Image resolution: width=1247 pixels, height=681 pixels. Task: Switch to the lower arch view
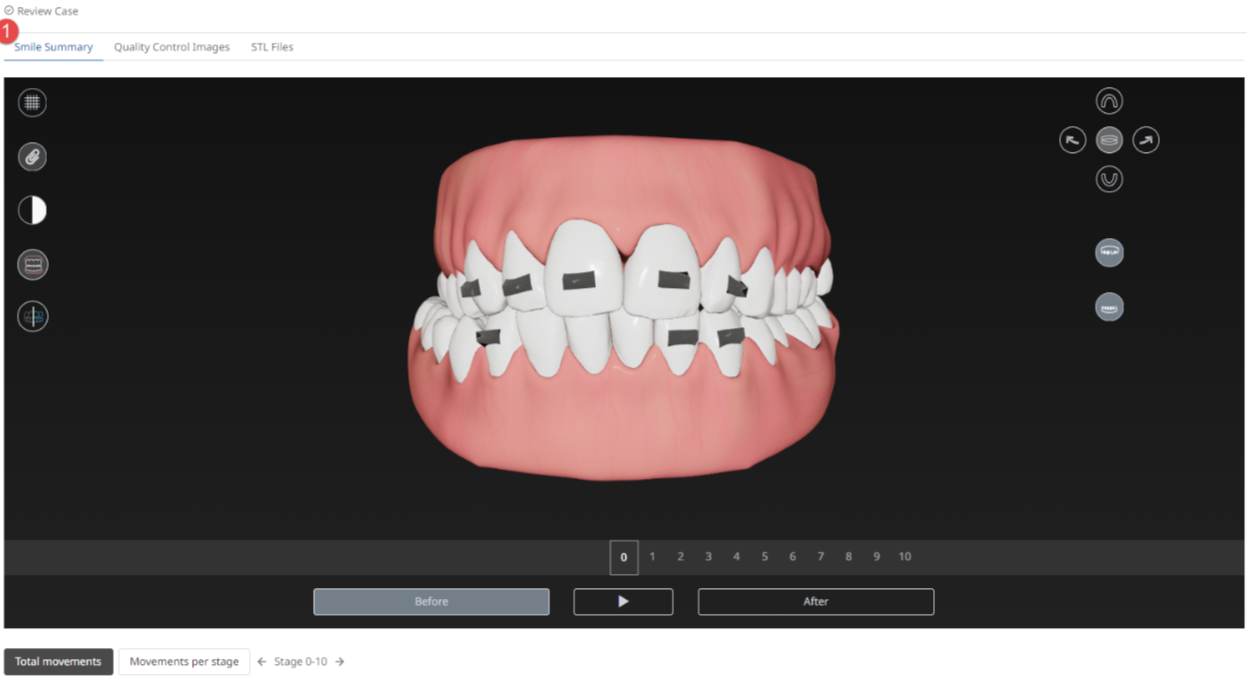pyautogui.click(x=1109, y=178)
